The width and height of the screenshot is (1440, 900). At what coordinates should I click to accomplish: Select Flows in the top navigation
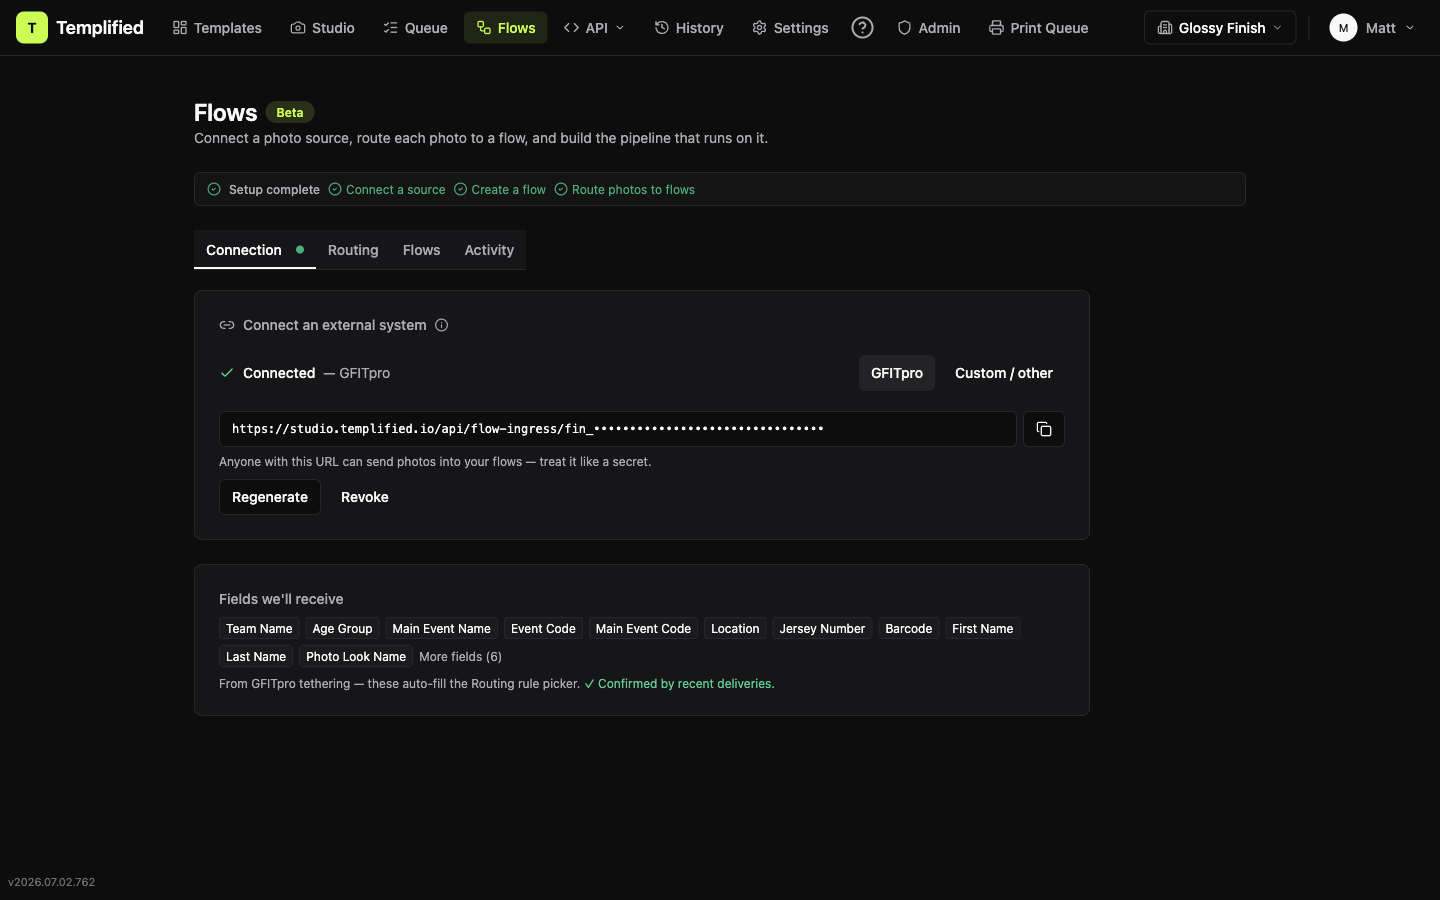coord(505,28)
